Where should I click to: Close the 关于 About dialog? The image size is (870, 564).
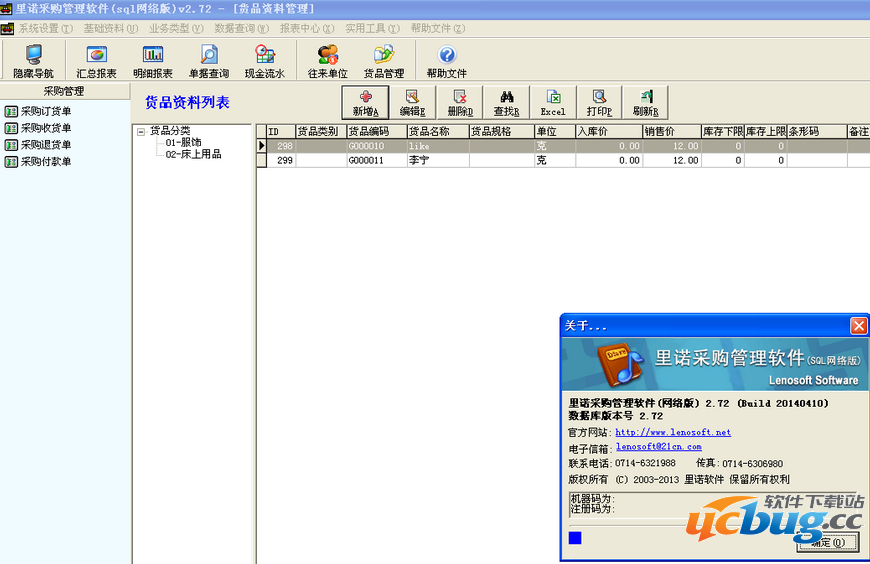click(858, 326)
